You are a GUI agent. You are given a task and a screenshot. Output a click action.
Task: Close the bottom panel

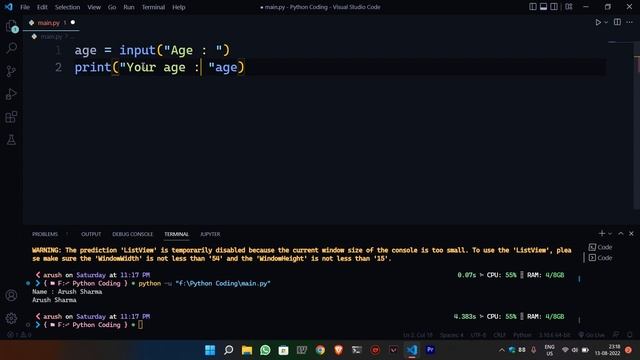[x=631, y=233]
